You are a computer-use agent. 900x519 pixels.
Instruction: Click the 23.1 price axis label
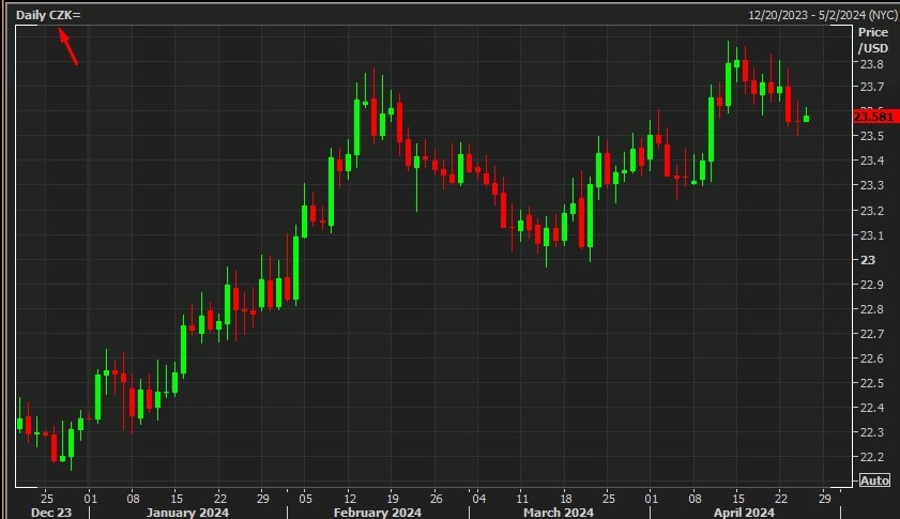pyautogui.click(x=871, y=235)
